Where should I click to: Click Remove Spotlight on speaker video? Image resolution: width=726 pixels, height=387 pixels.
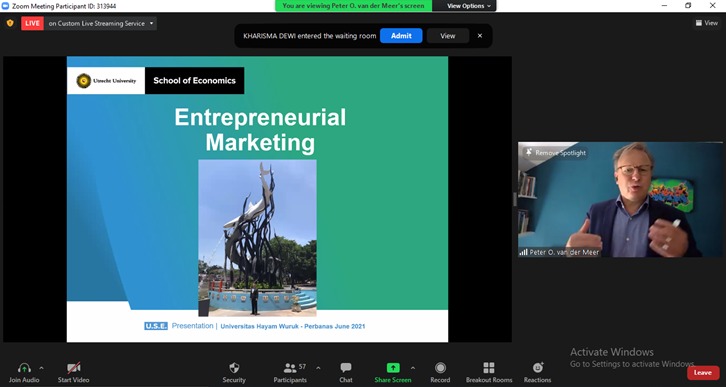click(x=556, y=153)
